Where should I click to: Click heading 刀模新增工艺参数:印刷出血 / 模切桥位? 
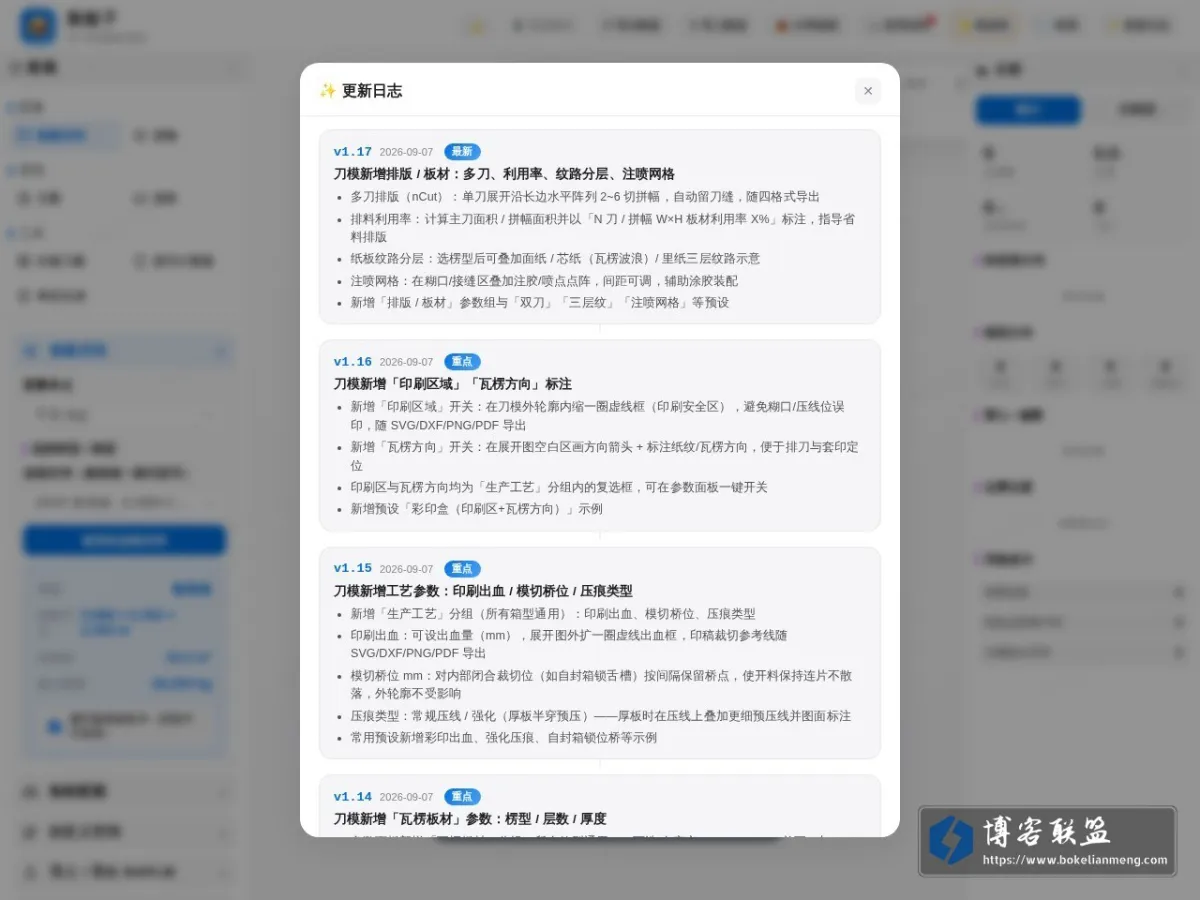pos(483,591)
